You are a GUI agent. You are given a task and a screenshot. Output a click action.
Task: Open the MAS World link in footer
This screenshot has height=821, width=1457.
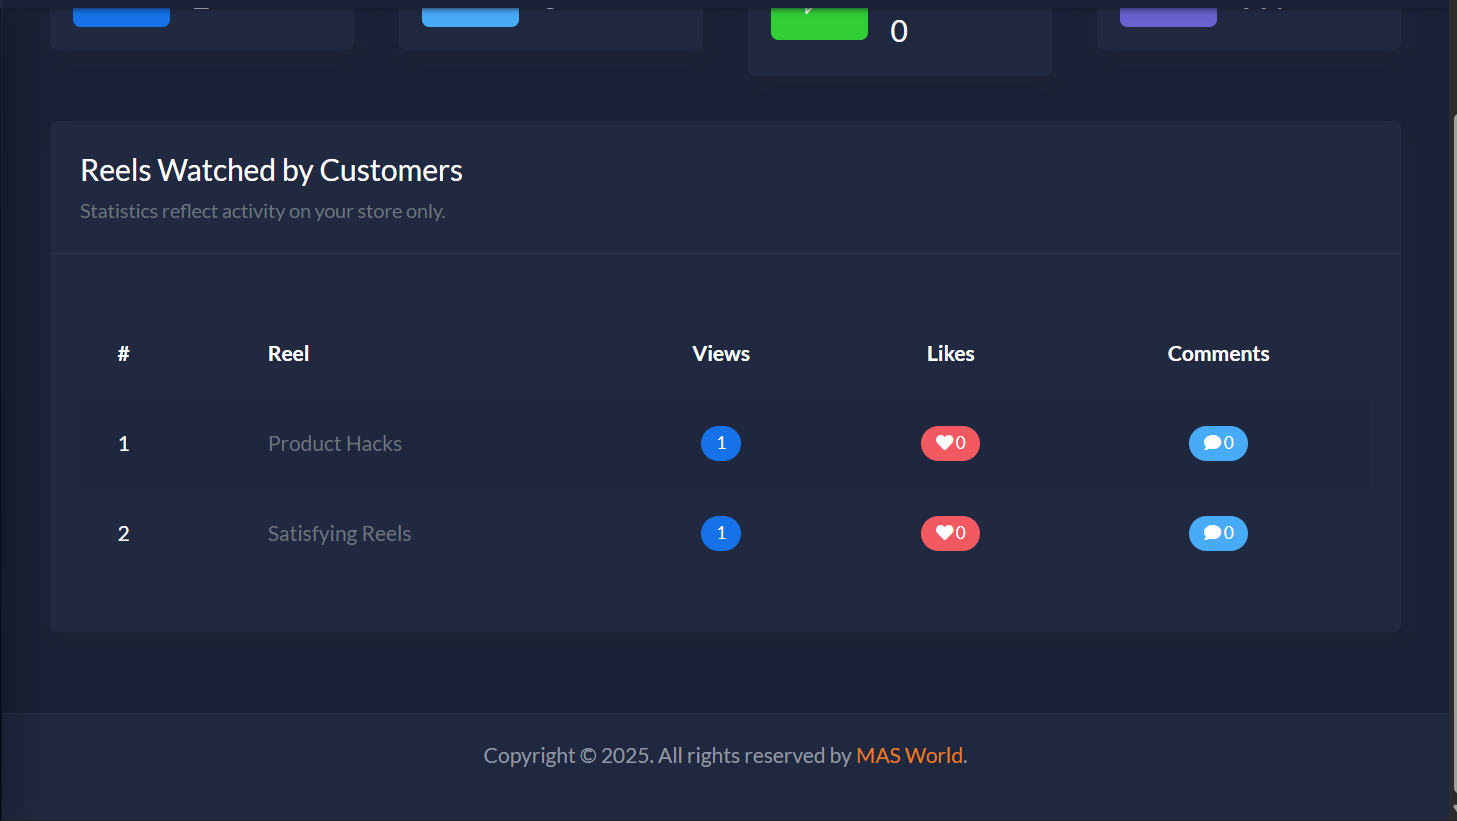pyautogui.click(x=908, y=755)
